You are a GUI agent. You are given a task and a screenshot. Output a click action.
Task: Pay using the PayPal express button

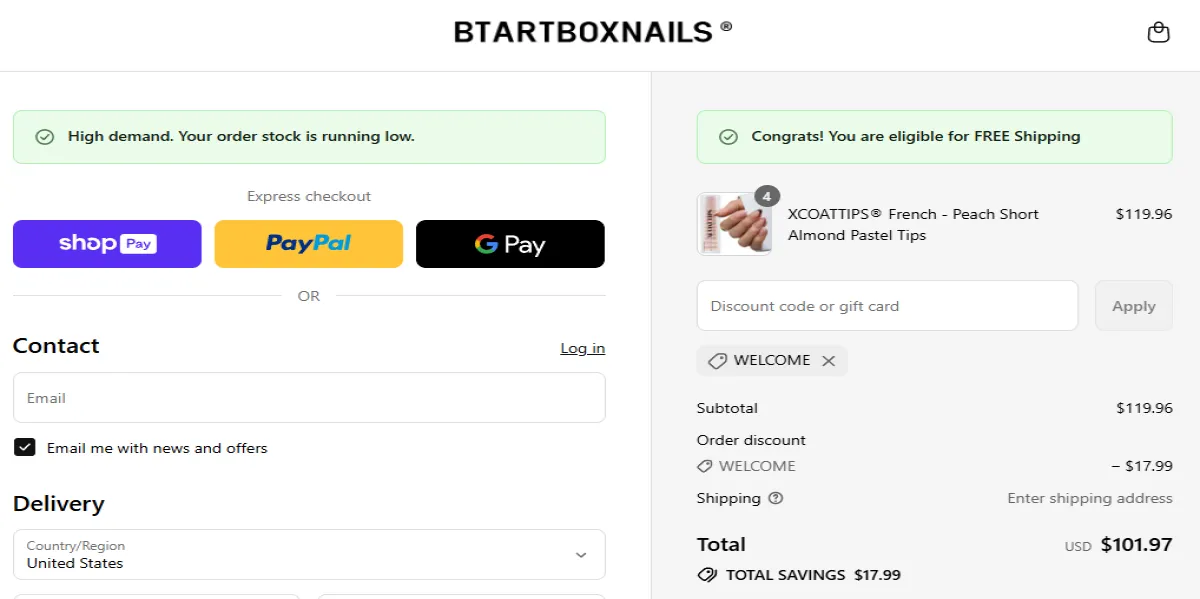(x=308, y=243)
